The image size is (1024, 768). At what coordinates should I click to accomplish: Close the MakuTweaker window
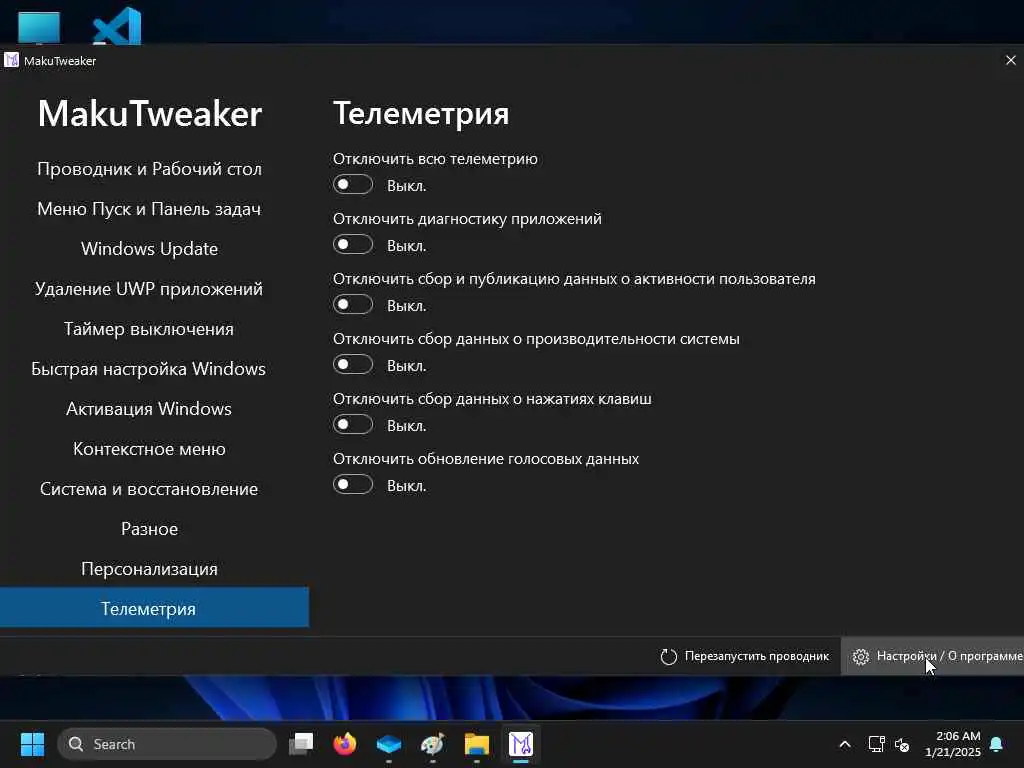click(x=1010, y=60)
